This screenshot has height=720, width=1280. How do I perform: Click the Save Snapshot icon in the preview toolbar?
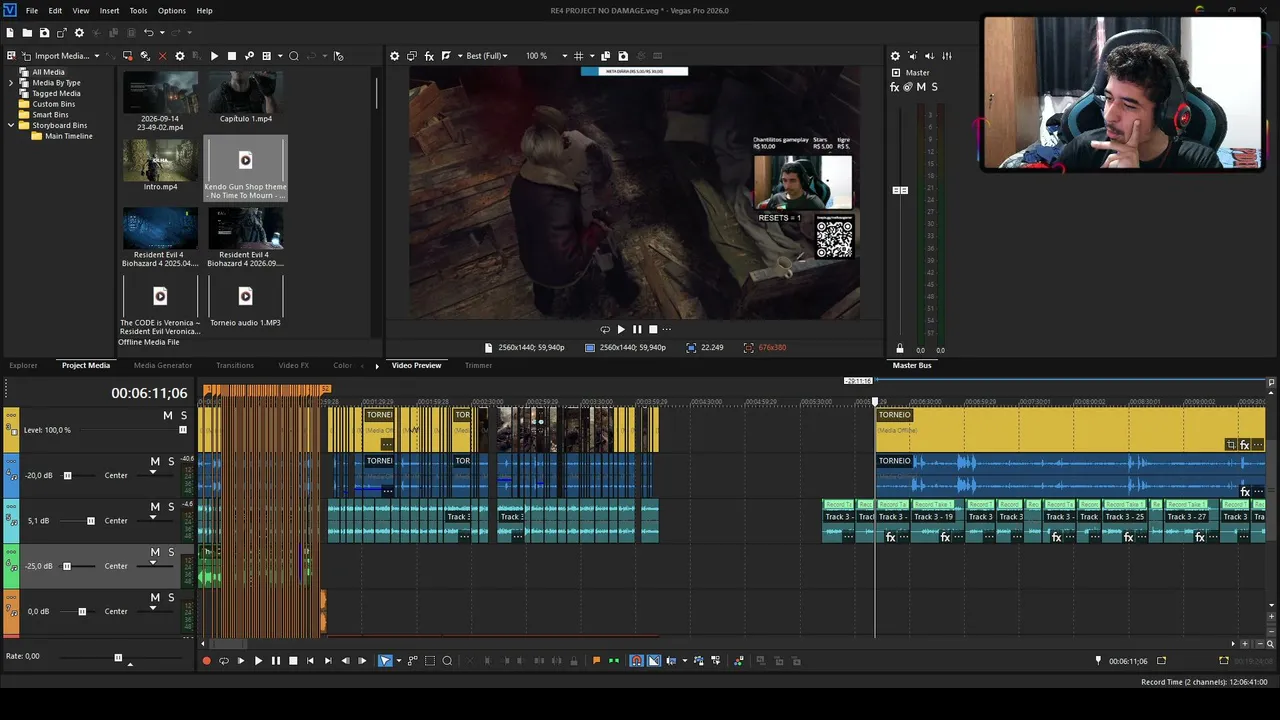coord(623,56)
